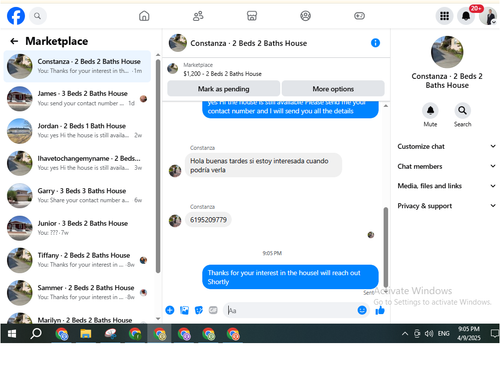Viewport: 500px width, 370px height.
Task: Expand Media, files and links section
Action: pyautogui.click(x=446, y=186)
